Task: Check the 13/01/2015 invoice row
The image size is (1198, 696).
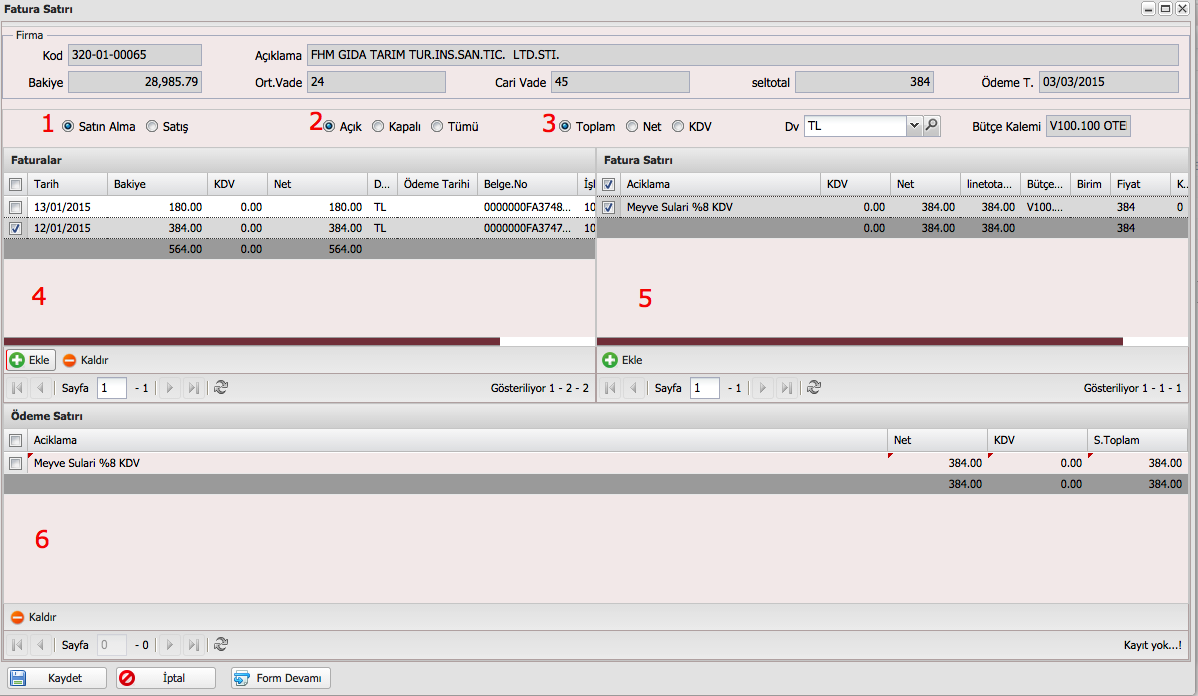Action: click(x=15, y=207)
